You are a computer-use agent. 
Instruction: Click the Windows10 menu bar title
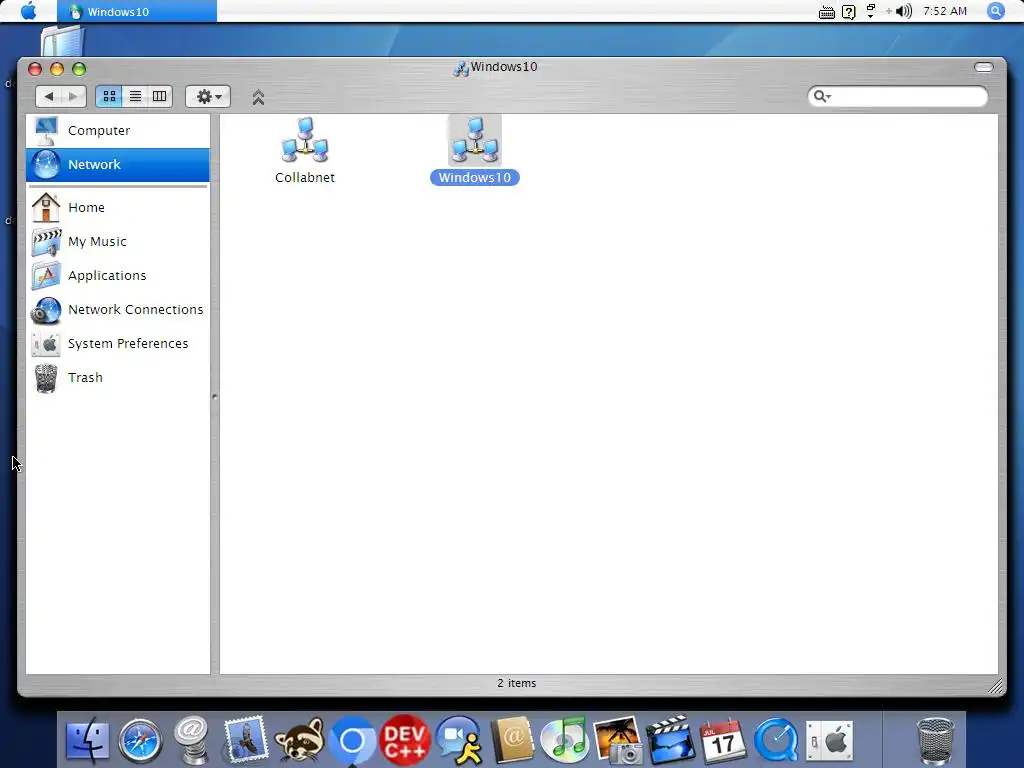coord(137,11)
